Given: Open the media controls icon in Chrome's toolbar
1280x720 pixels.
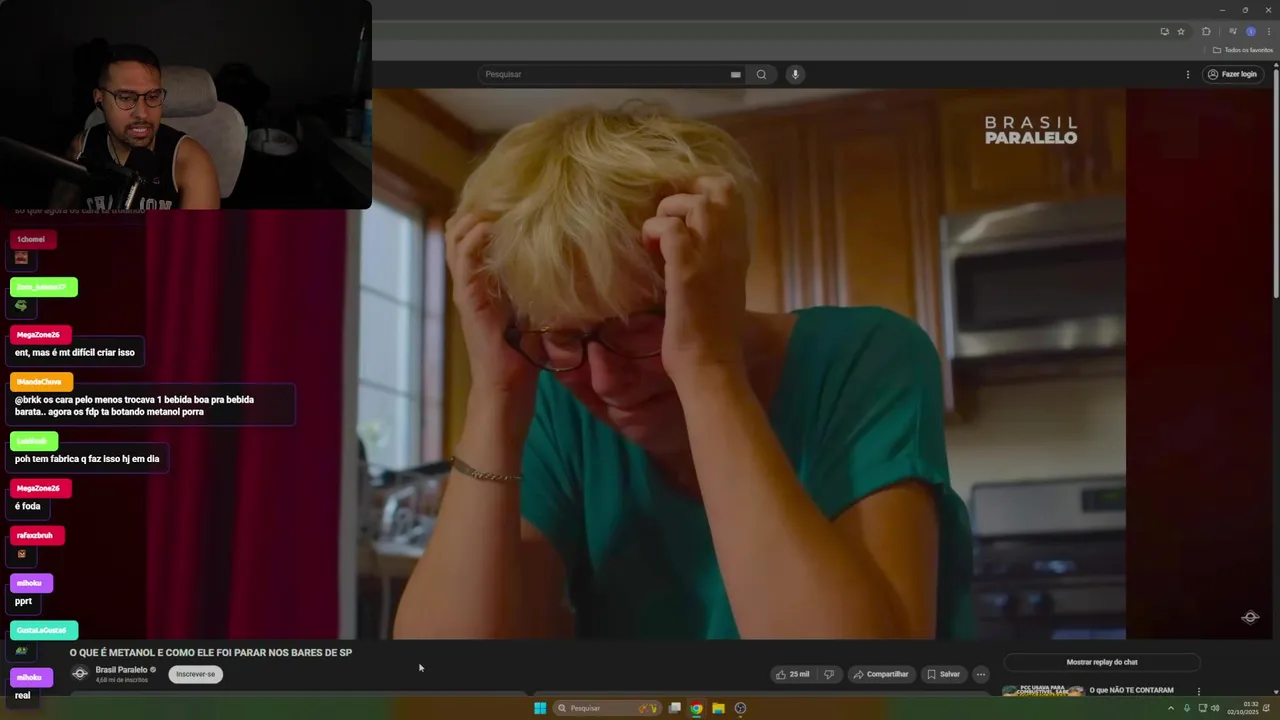Looking at the screenshot, I should coord(1232,31).
